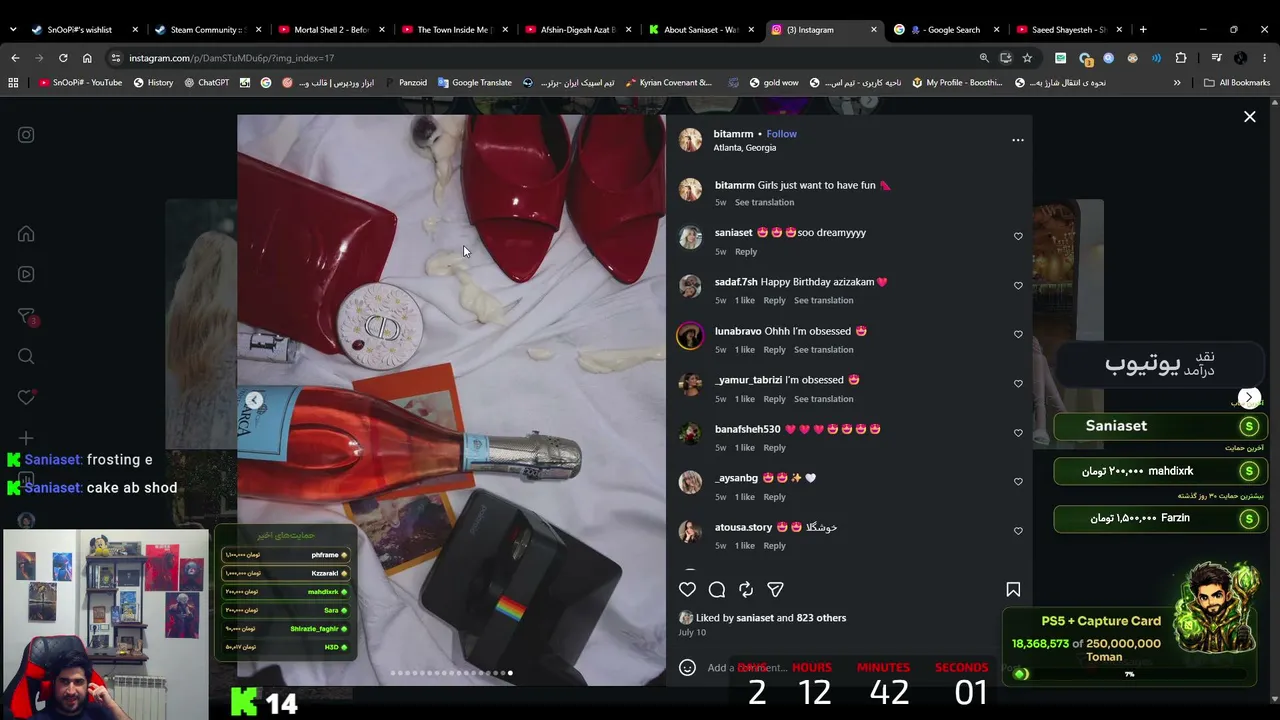Reply to saniaset's comment
Viewport: 1280px width, 720px height.
[x=746, y=252]
